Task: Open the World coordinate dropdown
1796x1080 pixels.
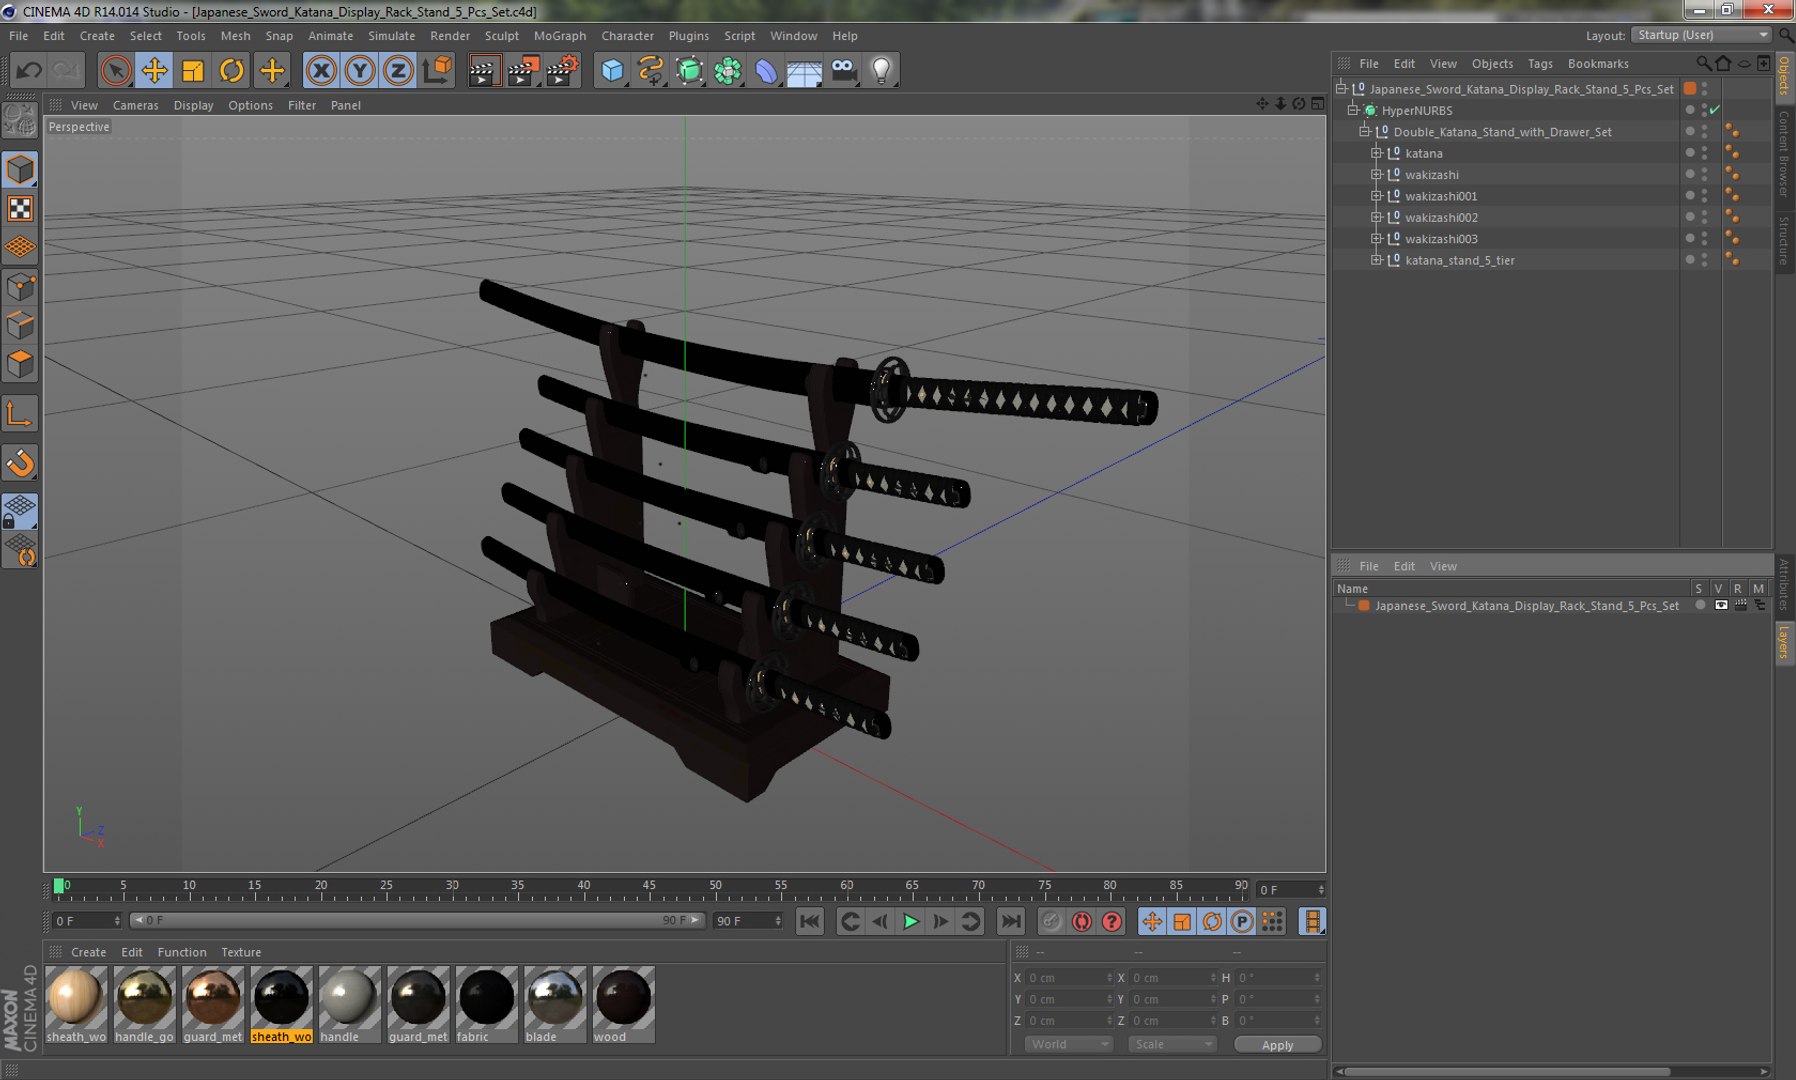Action: click(1068, 1044)
